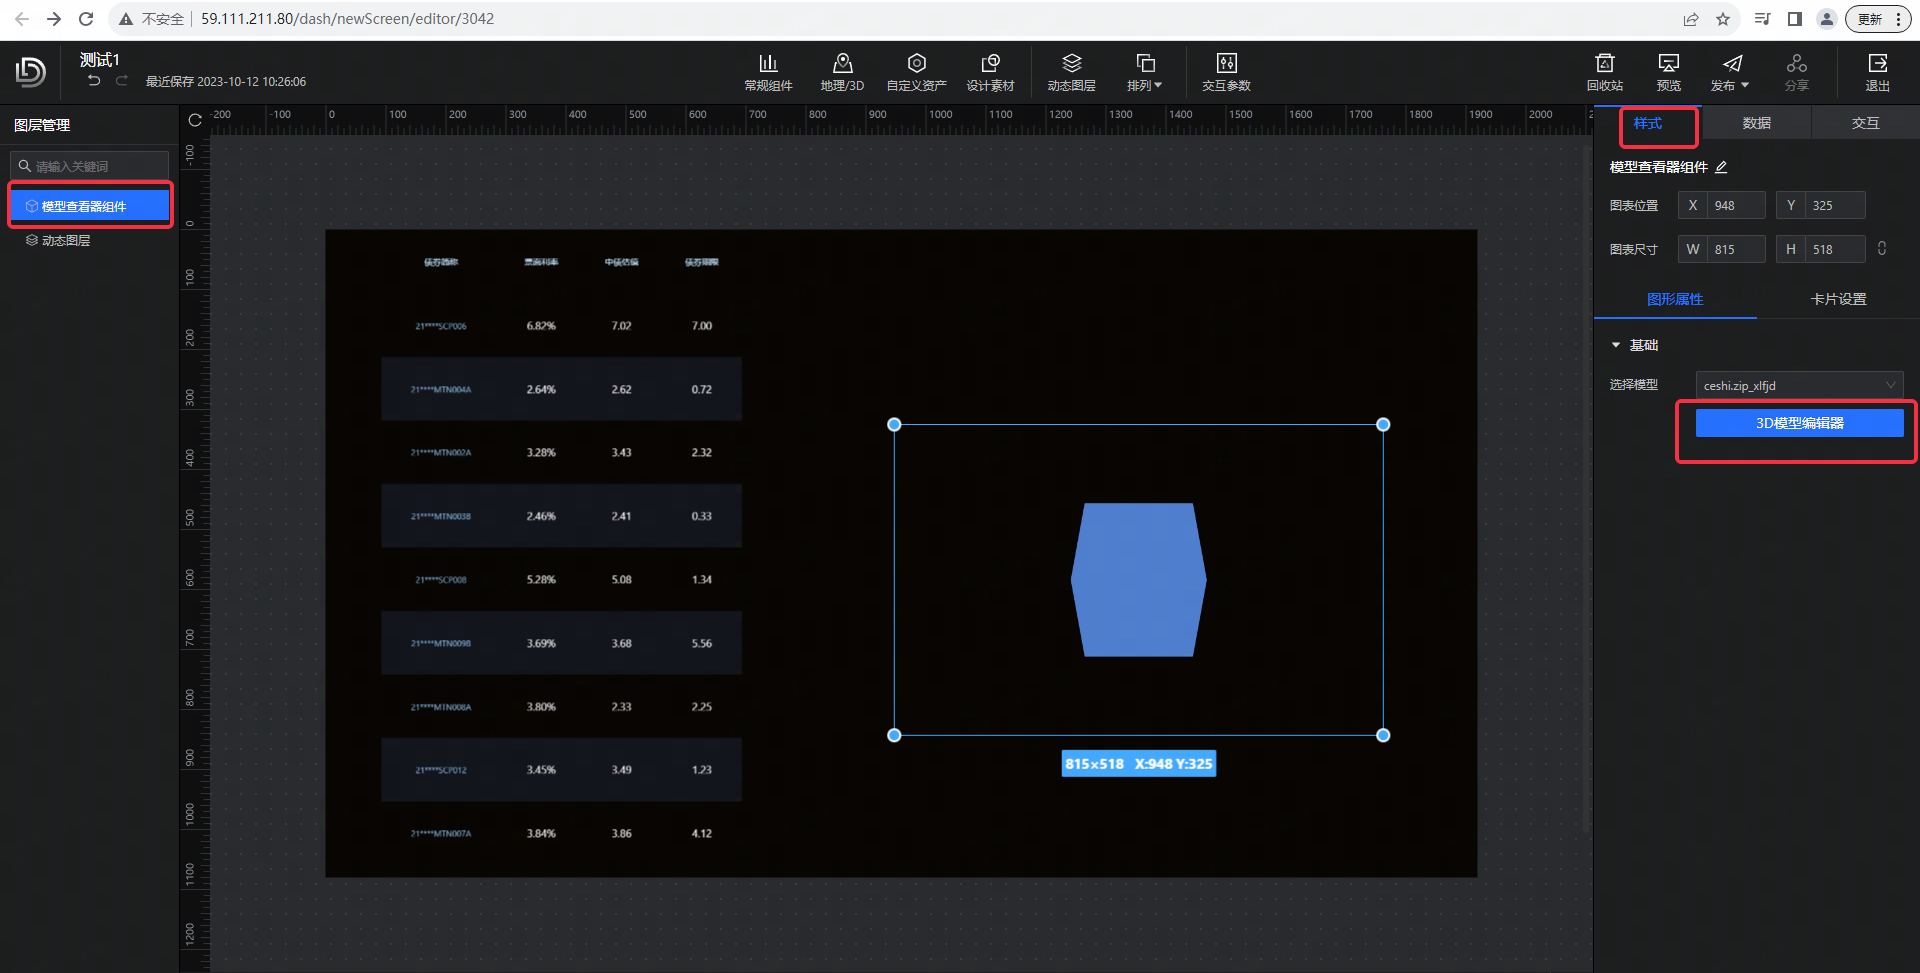Open the 选择模型 model dropdown
This screenshot has width=1920, height=973.
coord(1799,385)
